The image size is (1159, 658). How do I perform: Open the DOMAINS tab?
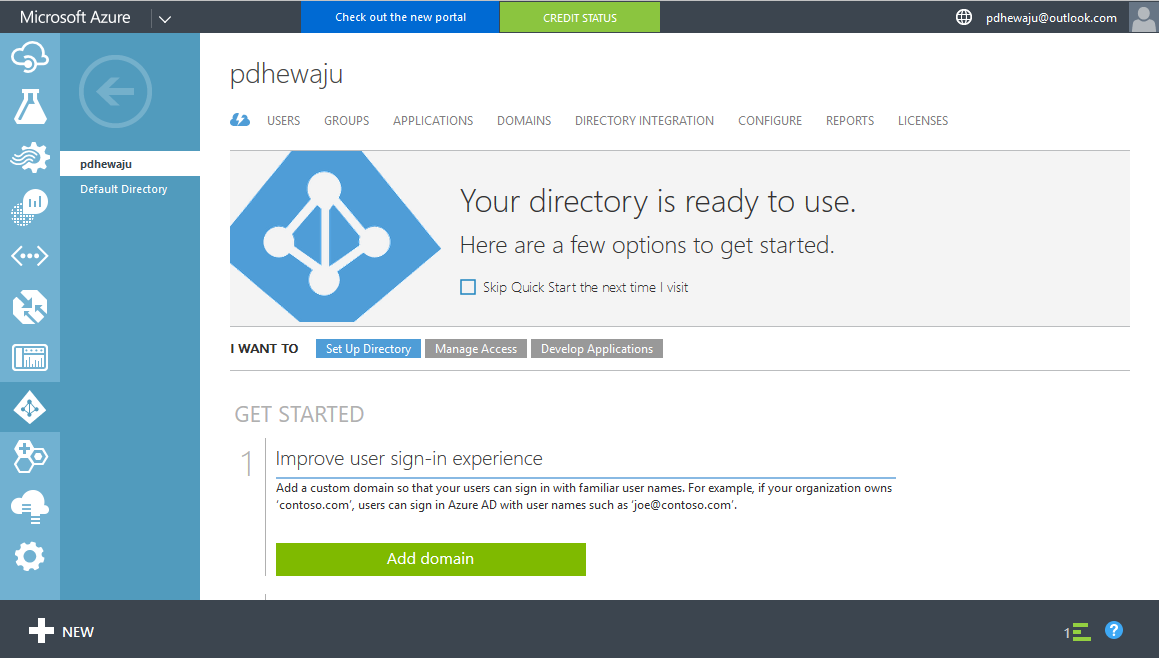(x=524, y=121)
